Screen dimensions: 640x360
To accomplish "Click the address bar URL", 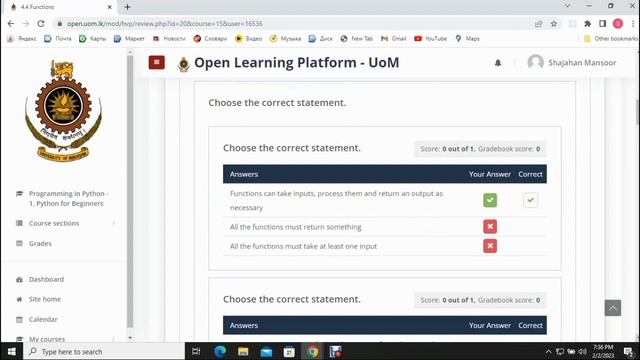I will tap(165, 24).
